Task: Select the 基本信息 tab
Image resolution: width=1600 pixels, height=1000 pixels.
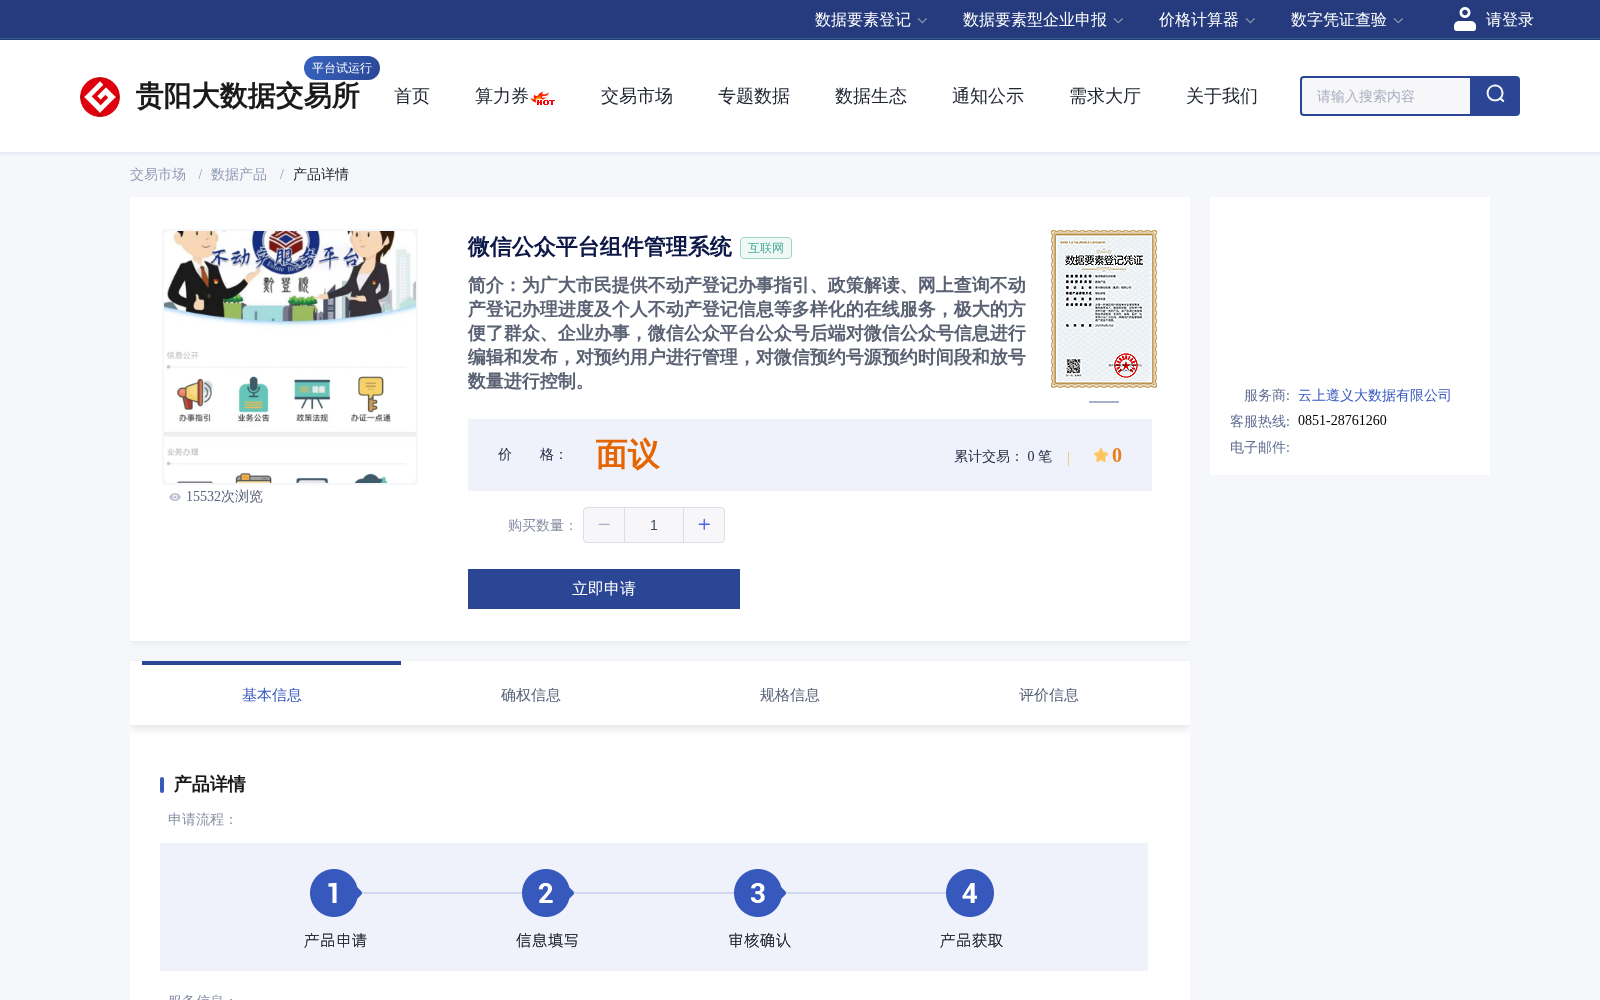Action: pos(272,695)
